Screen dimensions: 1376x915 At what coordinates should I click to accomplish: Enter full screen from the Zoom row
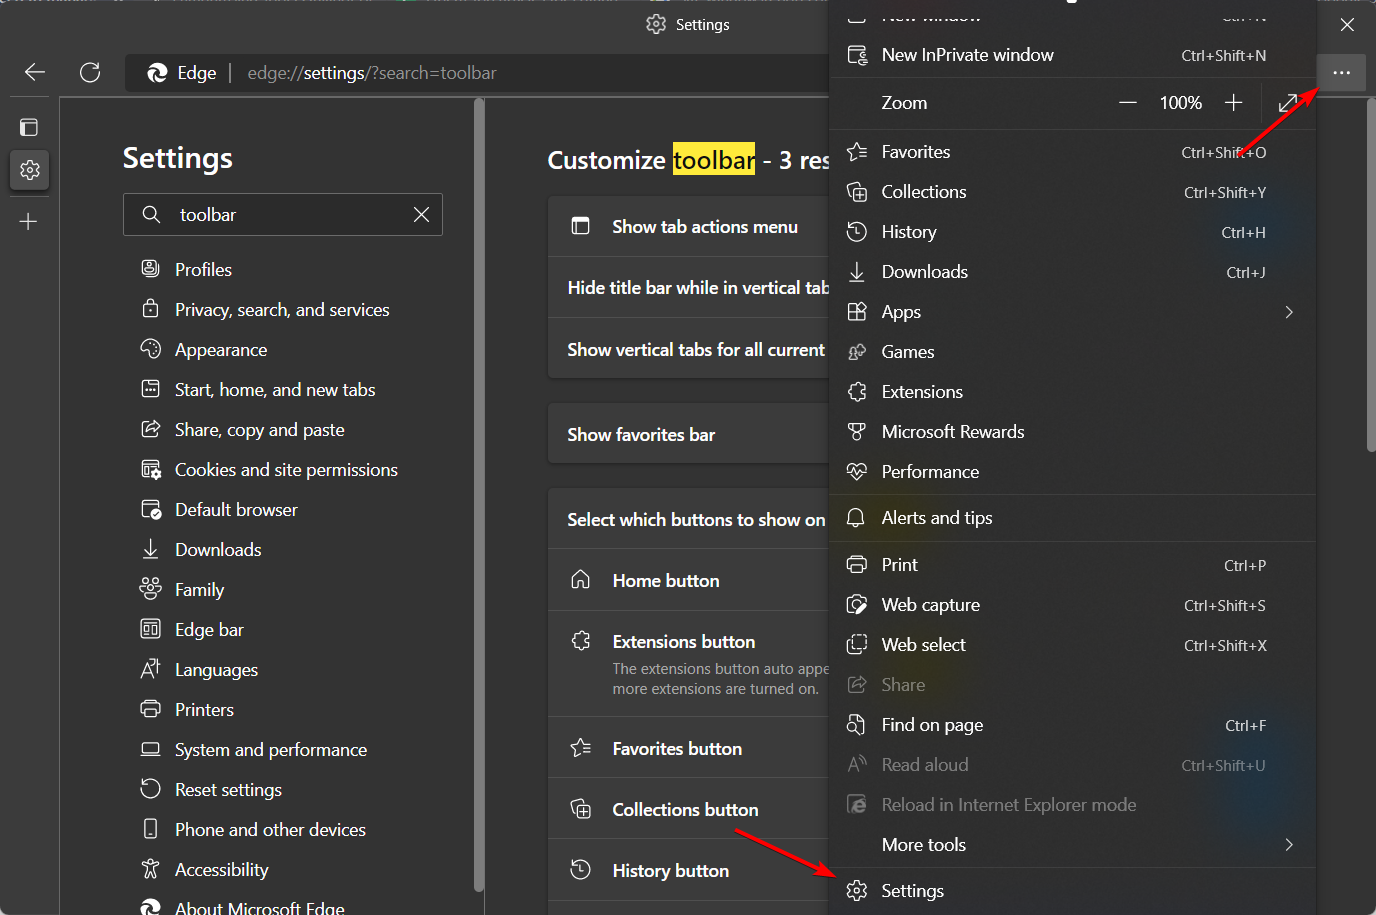[x=1288, y=103]
